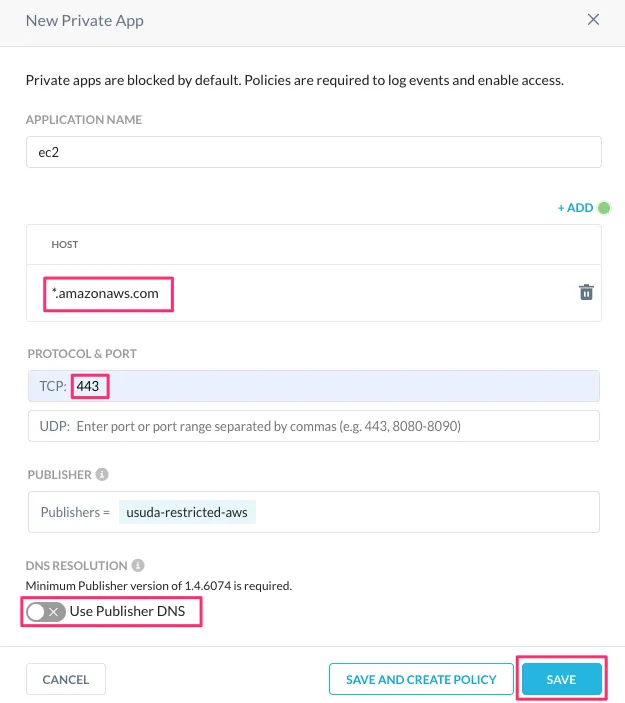Click the Publisher info icon
The height and width of the screenshot is (703, 625).
[x=103, y=474]
